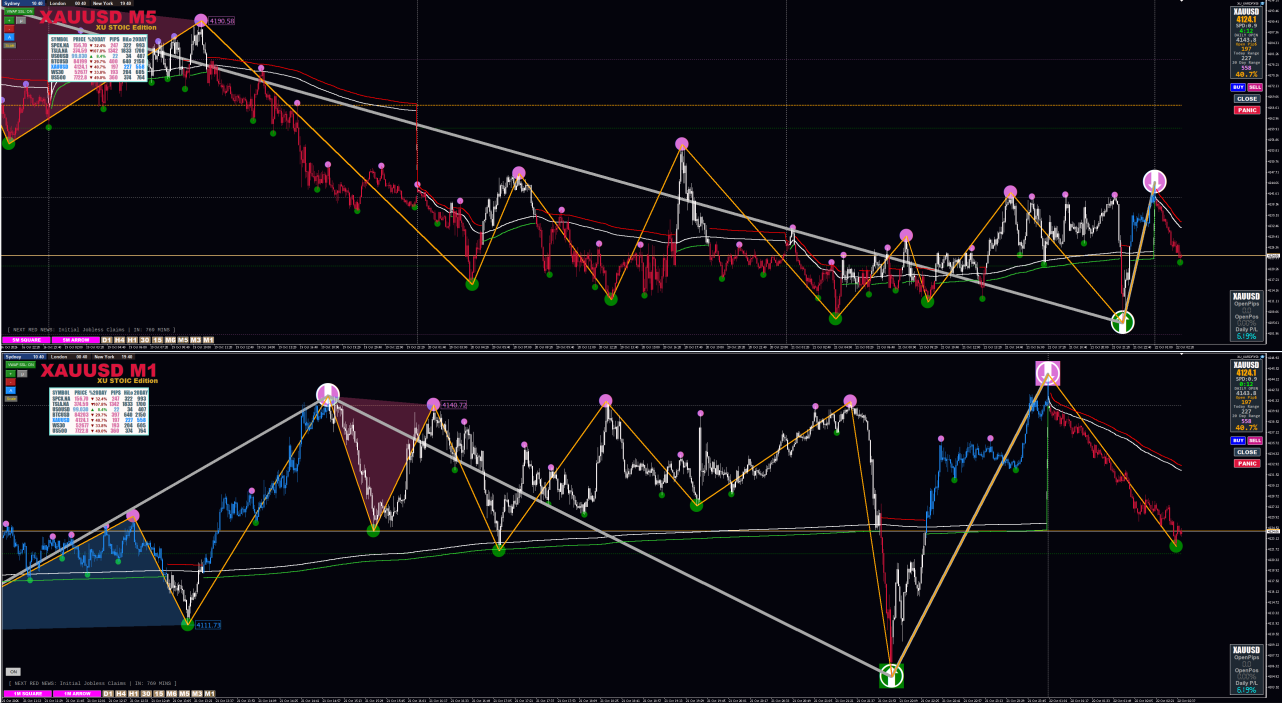Click CLOSE button in M5 chart
Image resolution: width=1282 pixels, height=703 pixels.
point(1247,99)
